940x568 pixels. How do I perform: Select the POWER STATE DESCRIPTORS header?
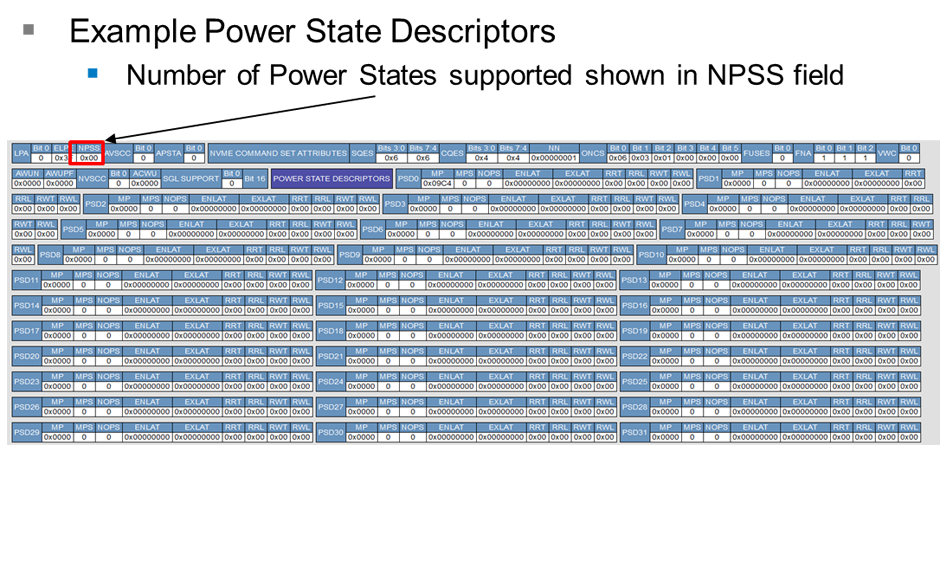click(x=331, y=179)
